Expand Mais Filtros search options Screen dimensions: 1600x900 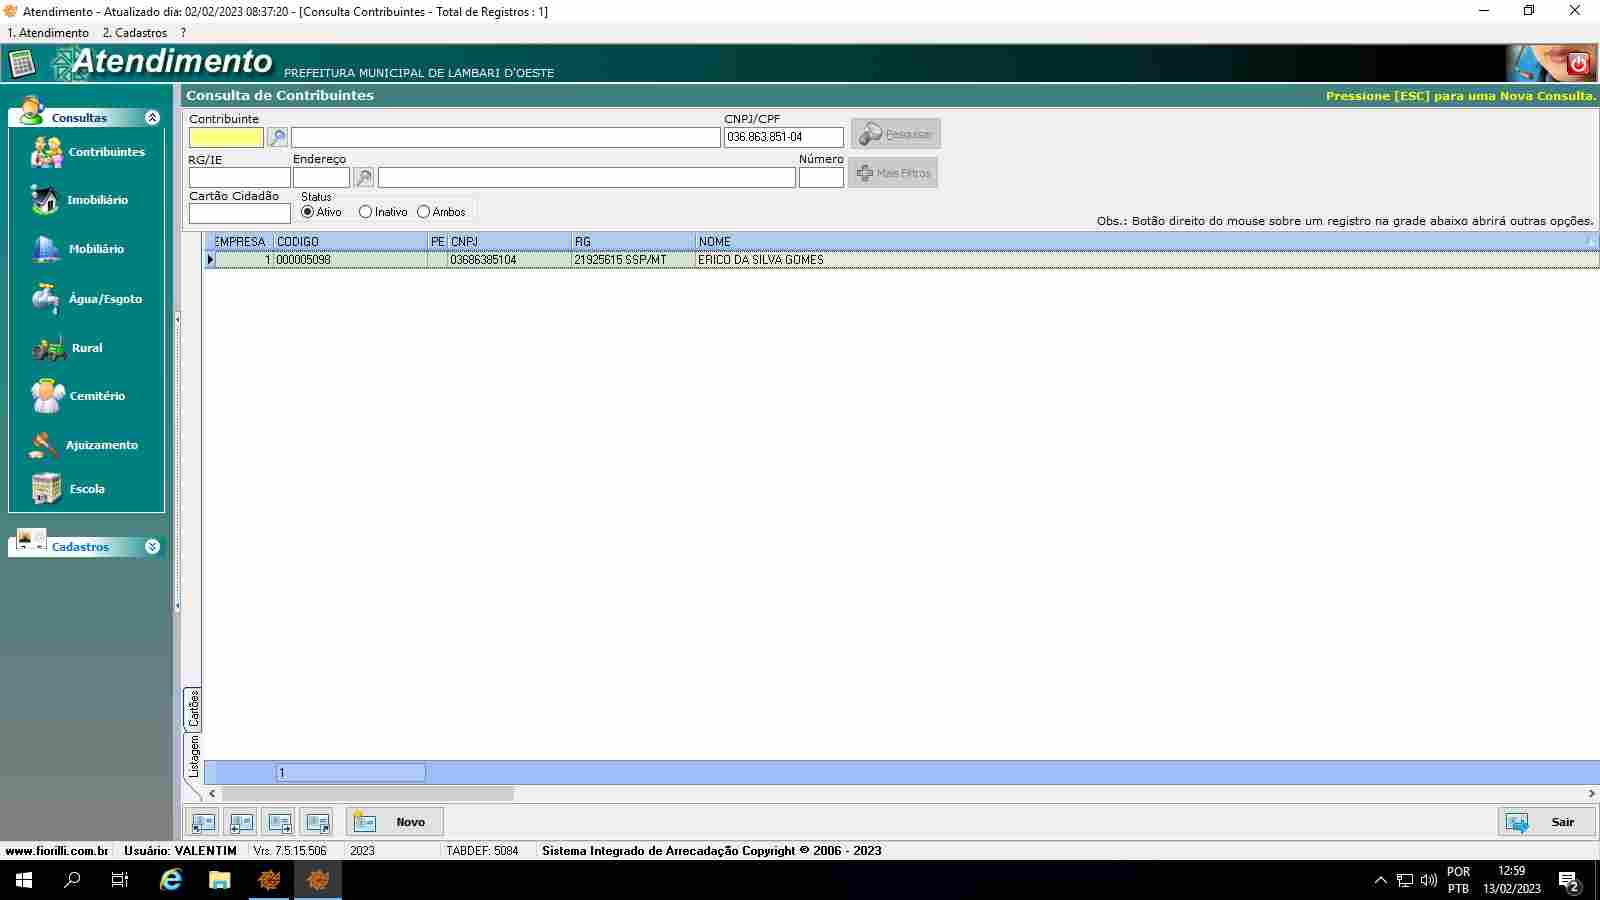[893, 173]
